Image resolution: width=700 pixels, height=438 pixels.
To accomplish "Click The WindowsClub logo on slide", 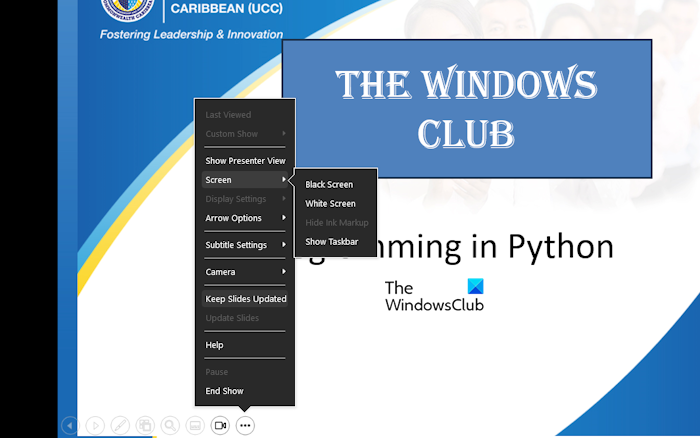I will (434, 296).
